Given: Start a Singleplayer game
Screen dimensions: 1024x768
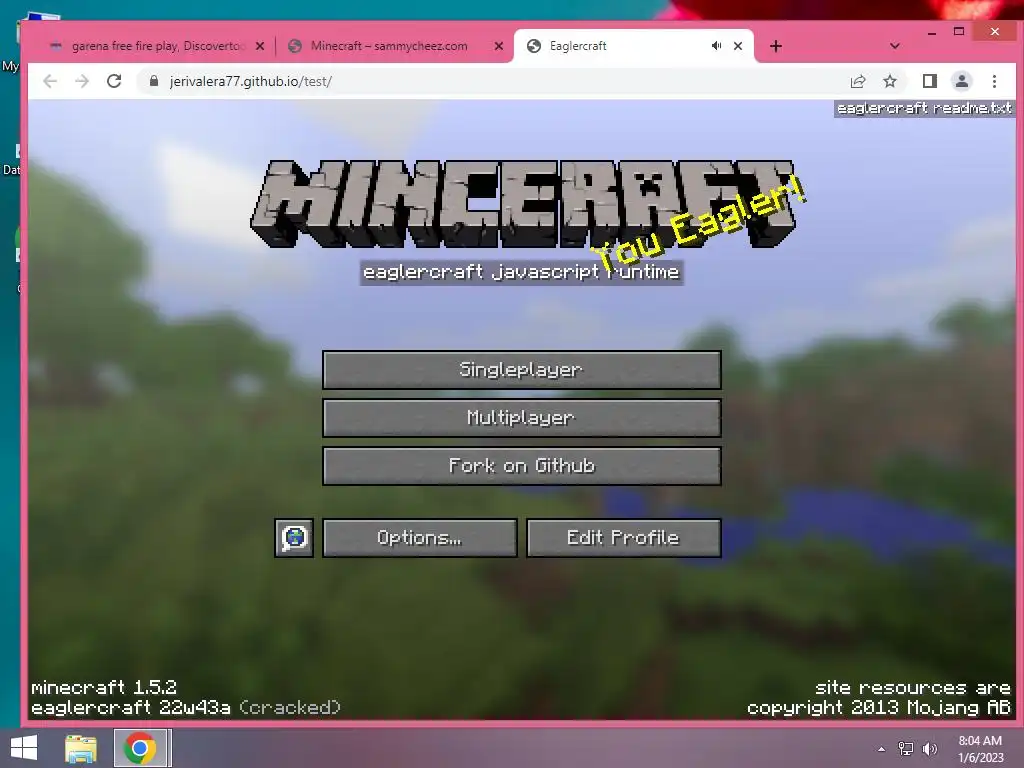Looking at the screenshot, I should 521,370.
